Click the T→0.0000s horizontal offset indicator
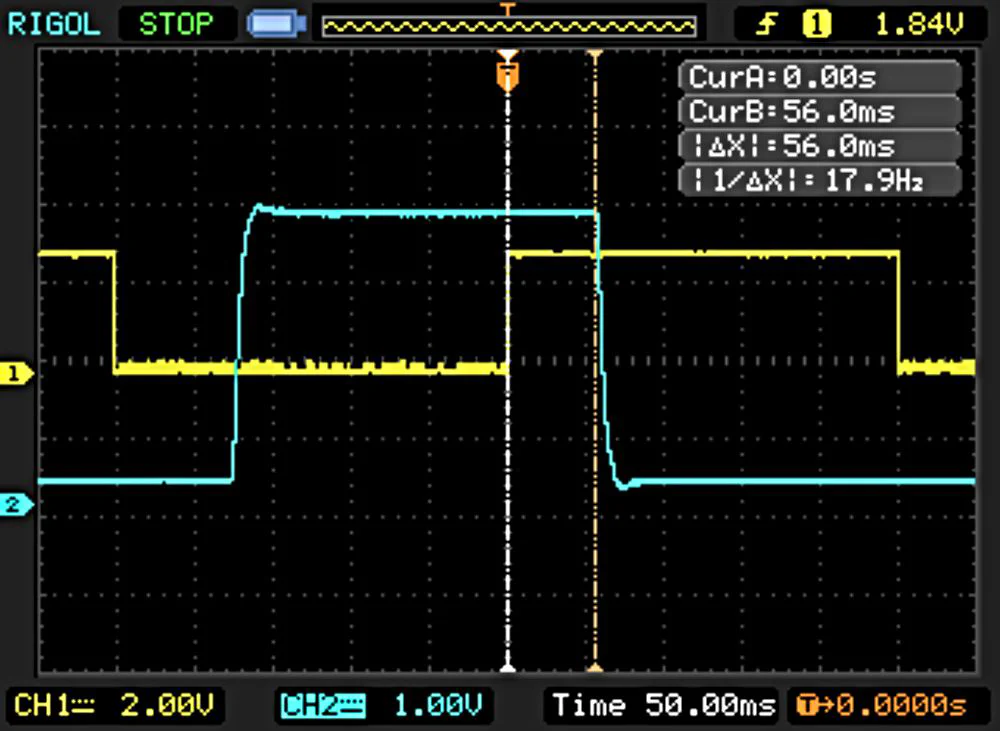 pyautogui.click(x=889, y=706)
